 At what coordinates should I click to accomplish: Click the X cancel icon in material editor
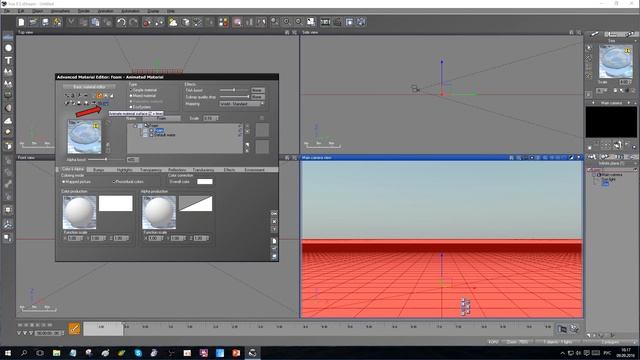tap(274, 222)
